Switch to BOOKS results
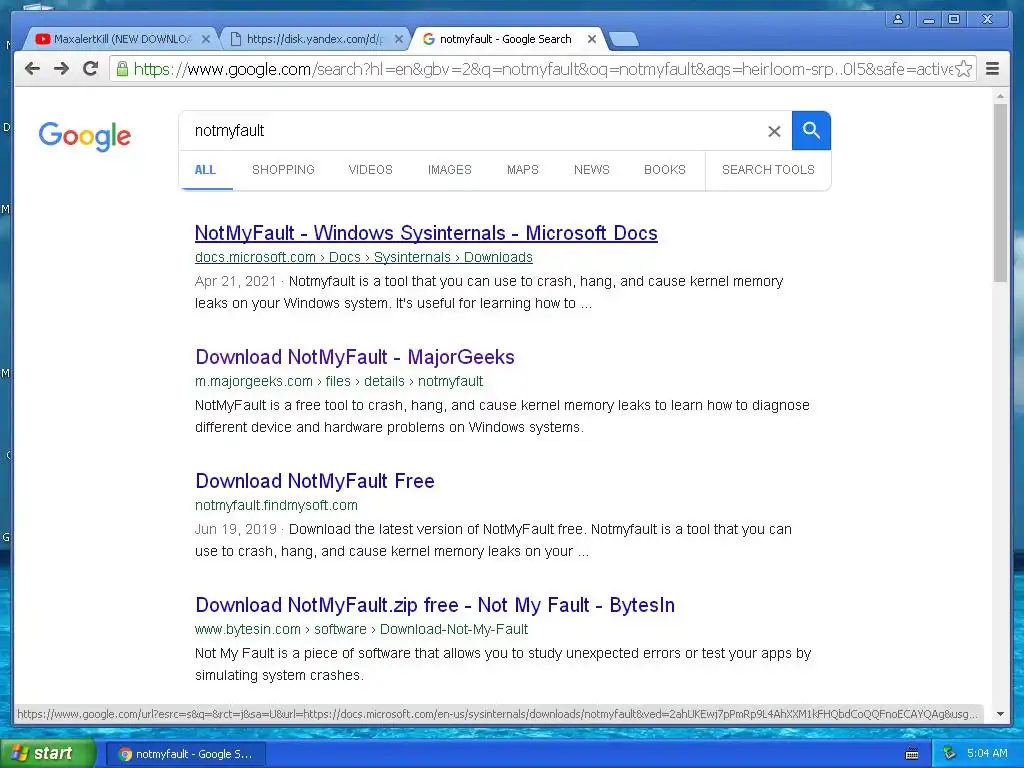Image resolution: width=1024 pixels, height=768 pixels. click(665, 170)
